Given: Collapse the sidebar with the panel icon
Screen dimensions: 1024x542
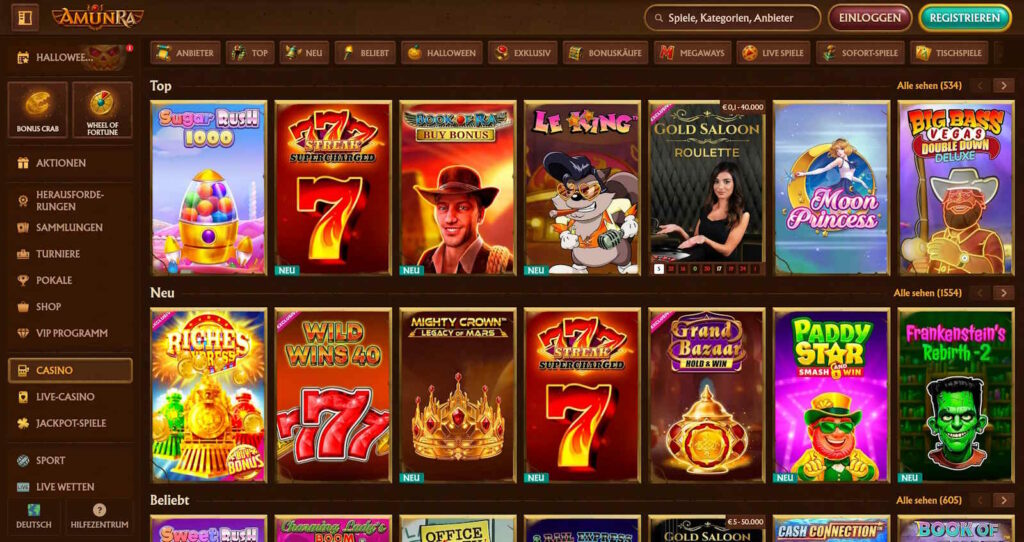Looking at the screenshot, I should click(25, 18).
